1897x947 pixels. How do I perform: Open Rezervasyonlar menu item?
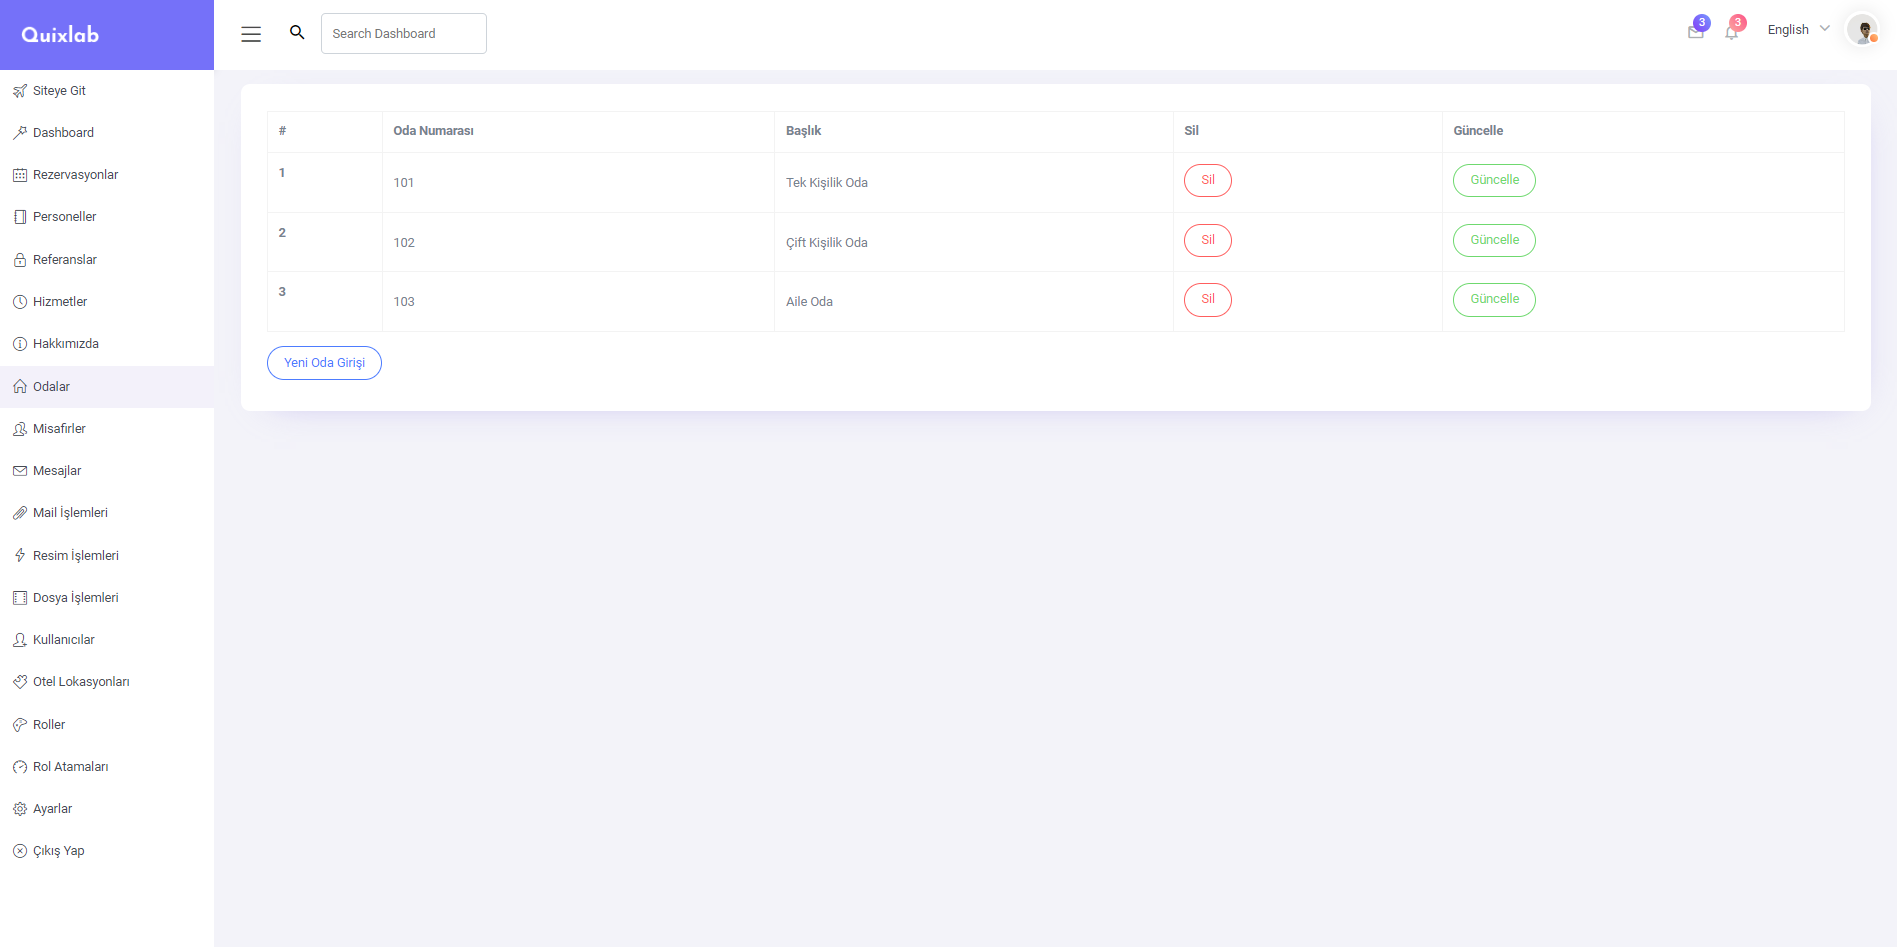(107, 175)
